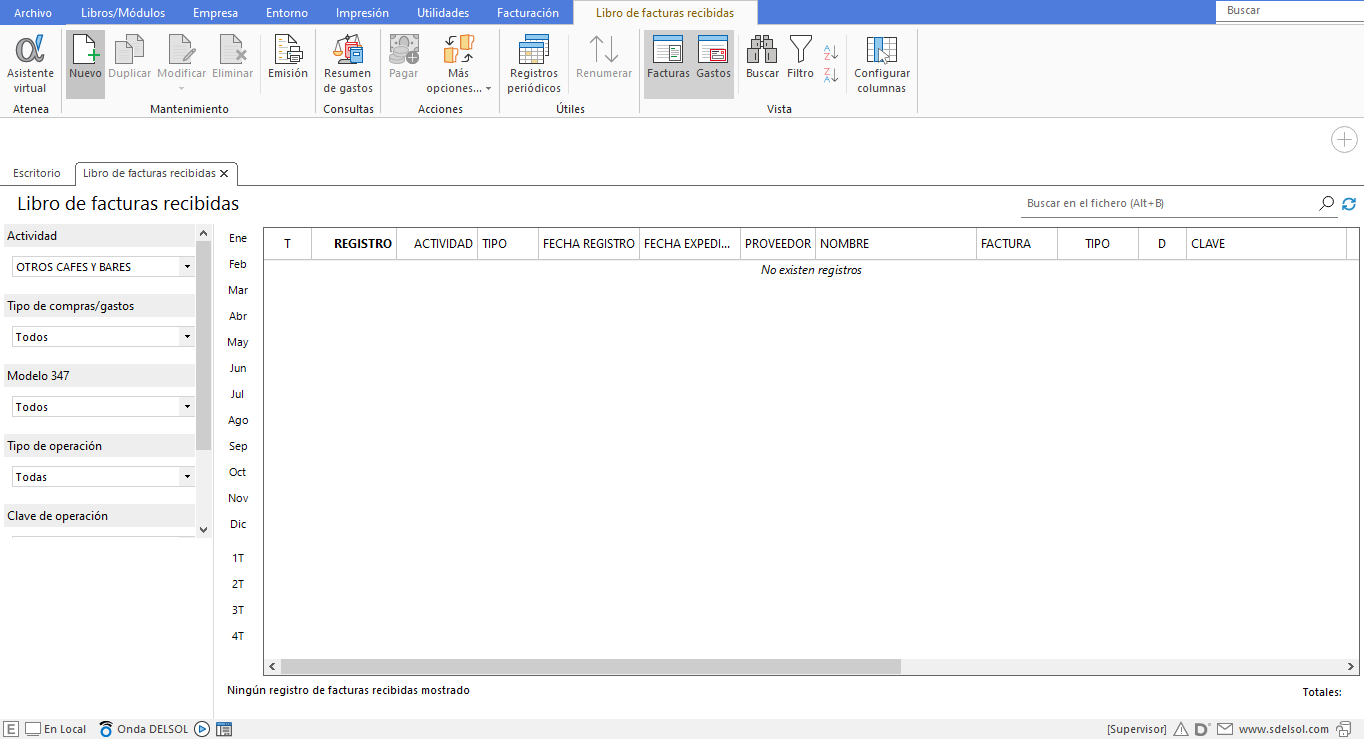1364x739 pixels.
Task: Switch to the Entorno ribbon tab
Action: coord(287,13)
